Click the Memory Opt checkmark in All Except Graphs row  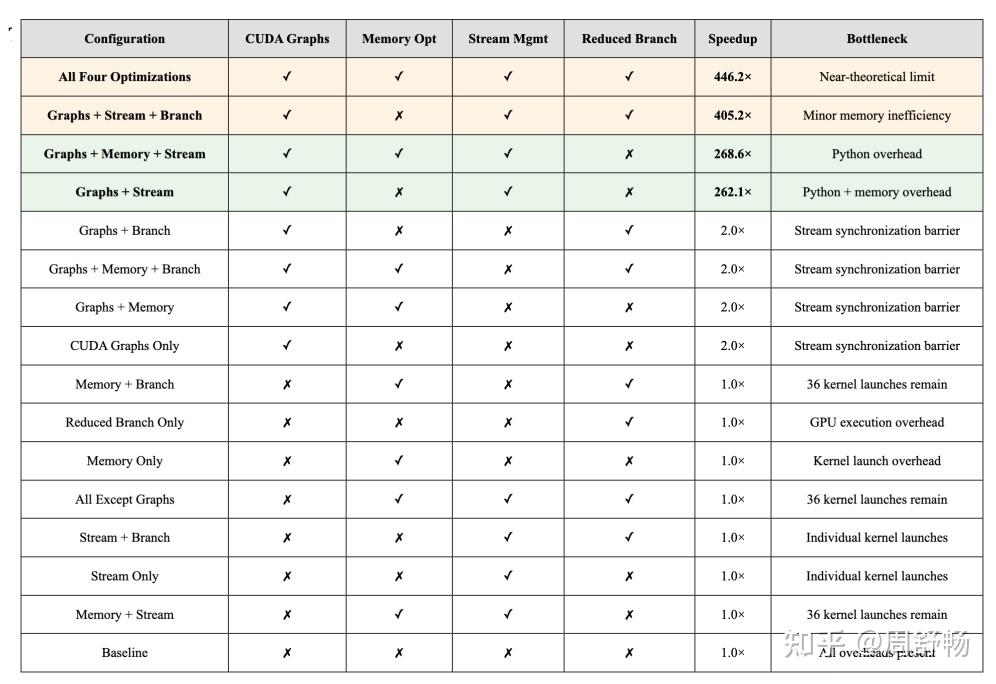[x=399, y=499]
